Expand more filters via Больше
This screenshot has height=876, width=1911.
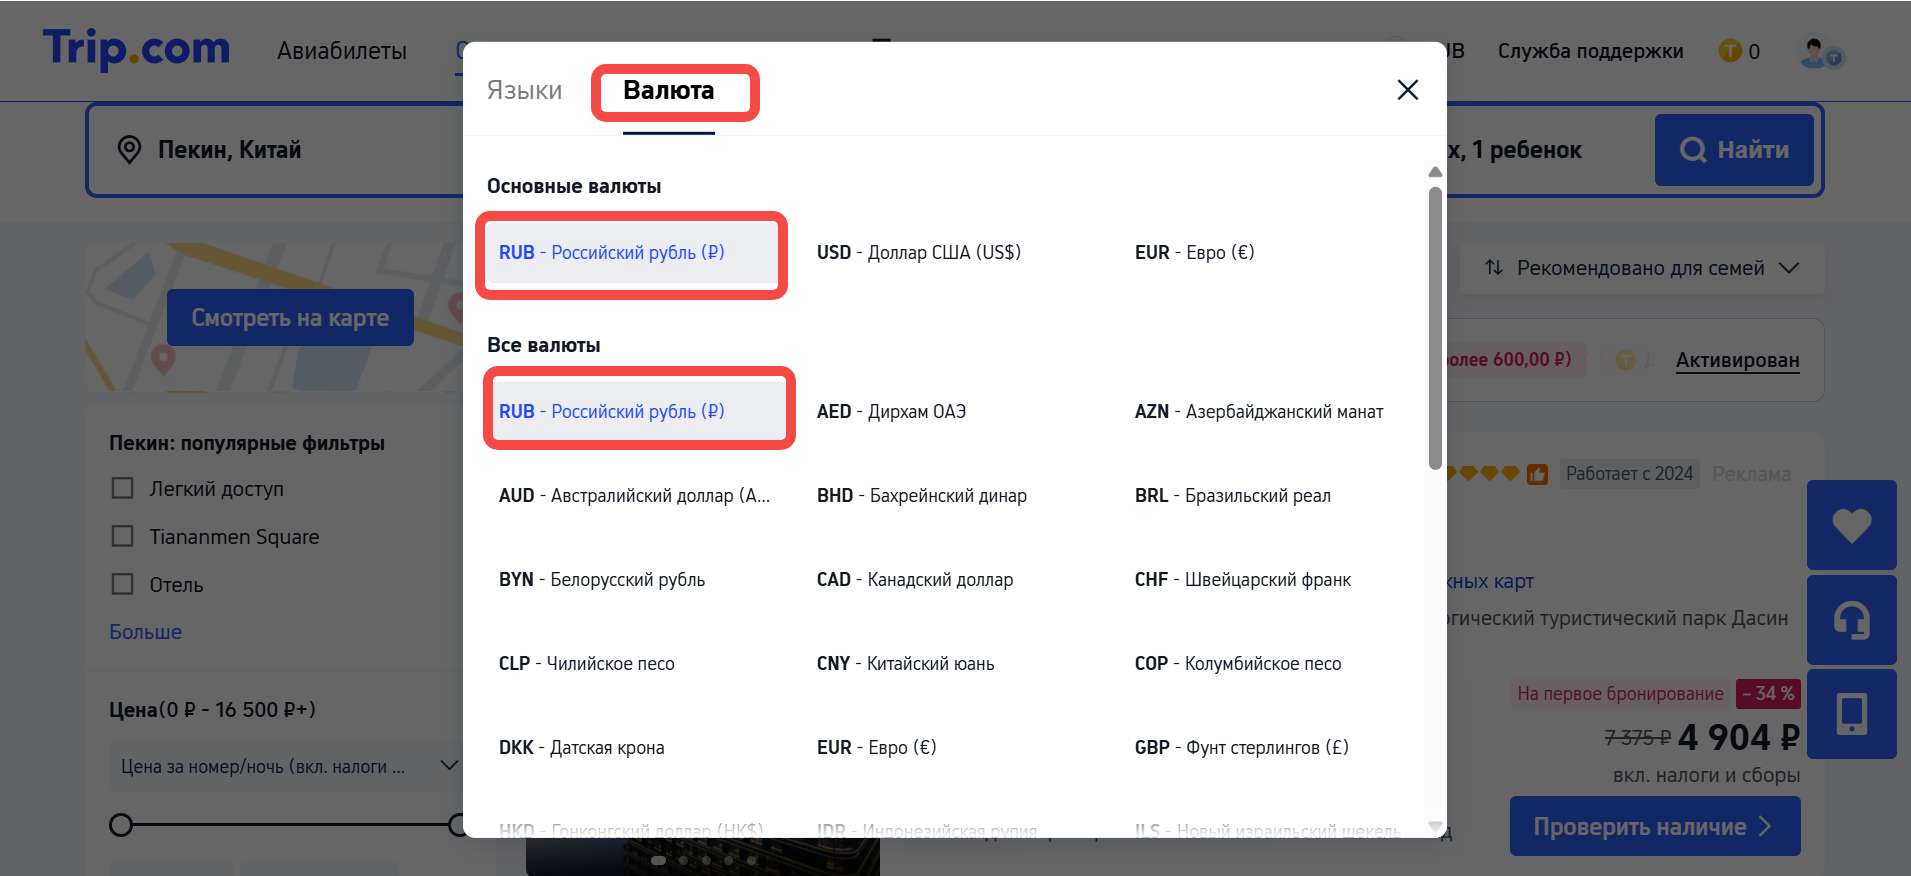pos(145,632)
